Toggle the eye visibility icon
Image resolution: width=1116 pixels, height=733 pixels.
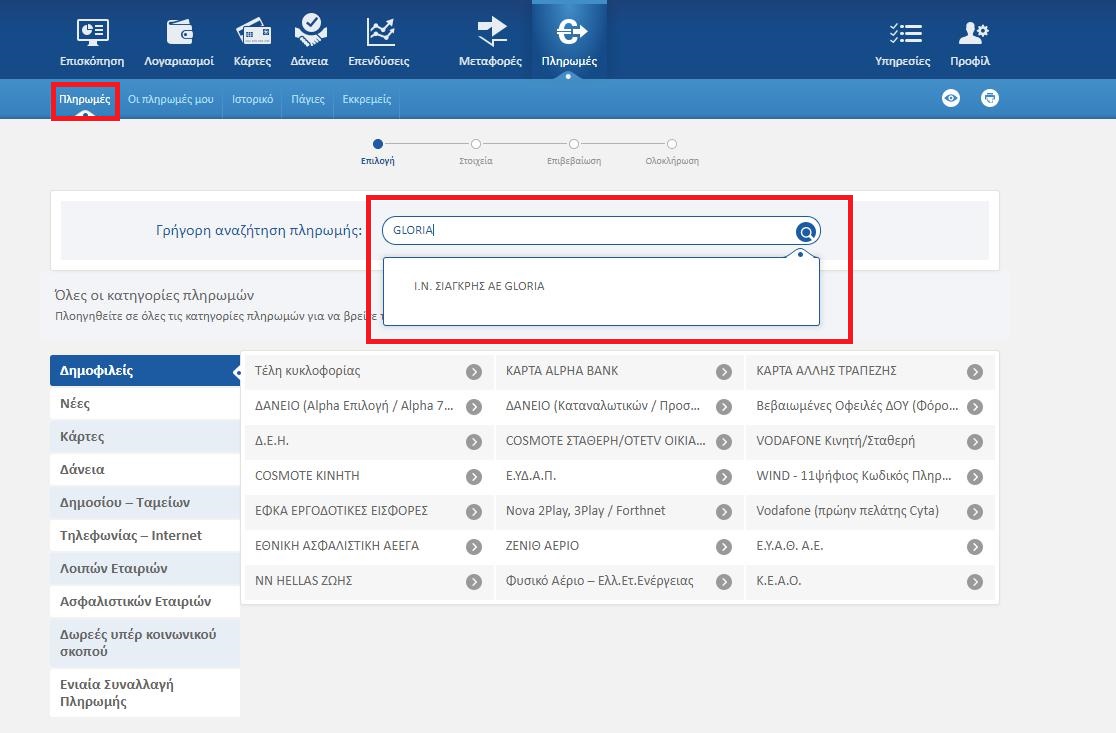click(951, 98)
